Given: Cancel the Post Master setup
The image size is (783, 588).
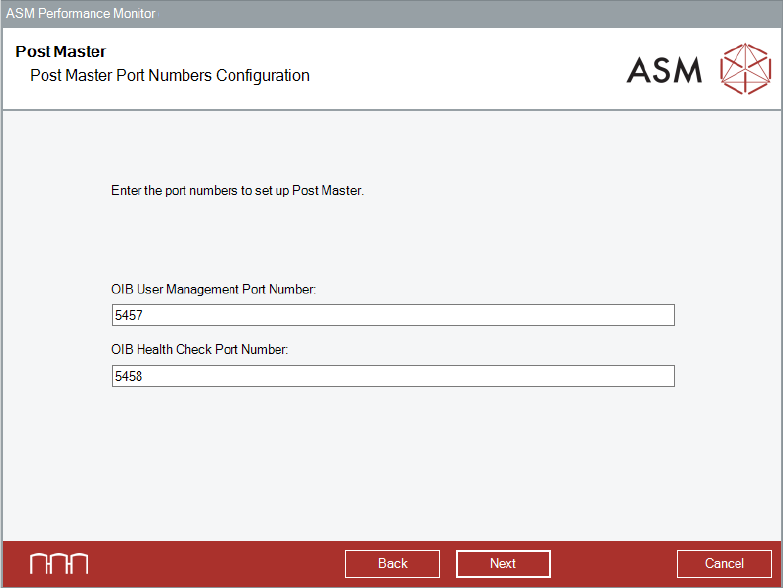Looking at the screenshot, I should tap(724, 564).
